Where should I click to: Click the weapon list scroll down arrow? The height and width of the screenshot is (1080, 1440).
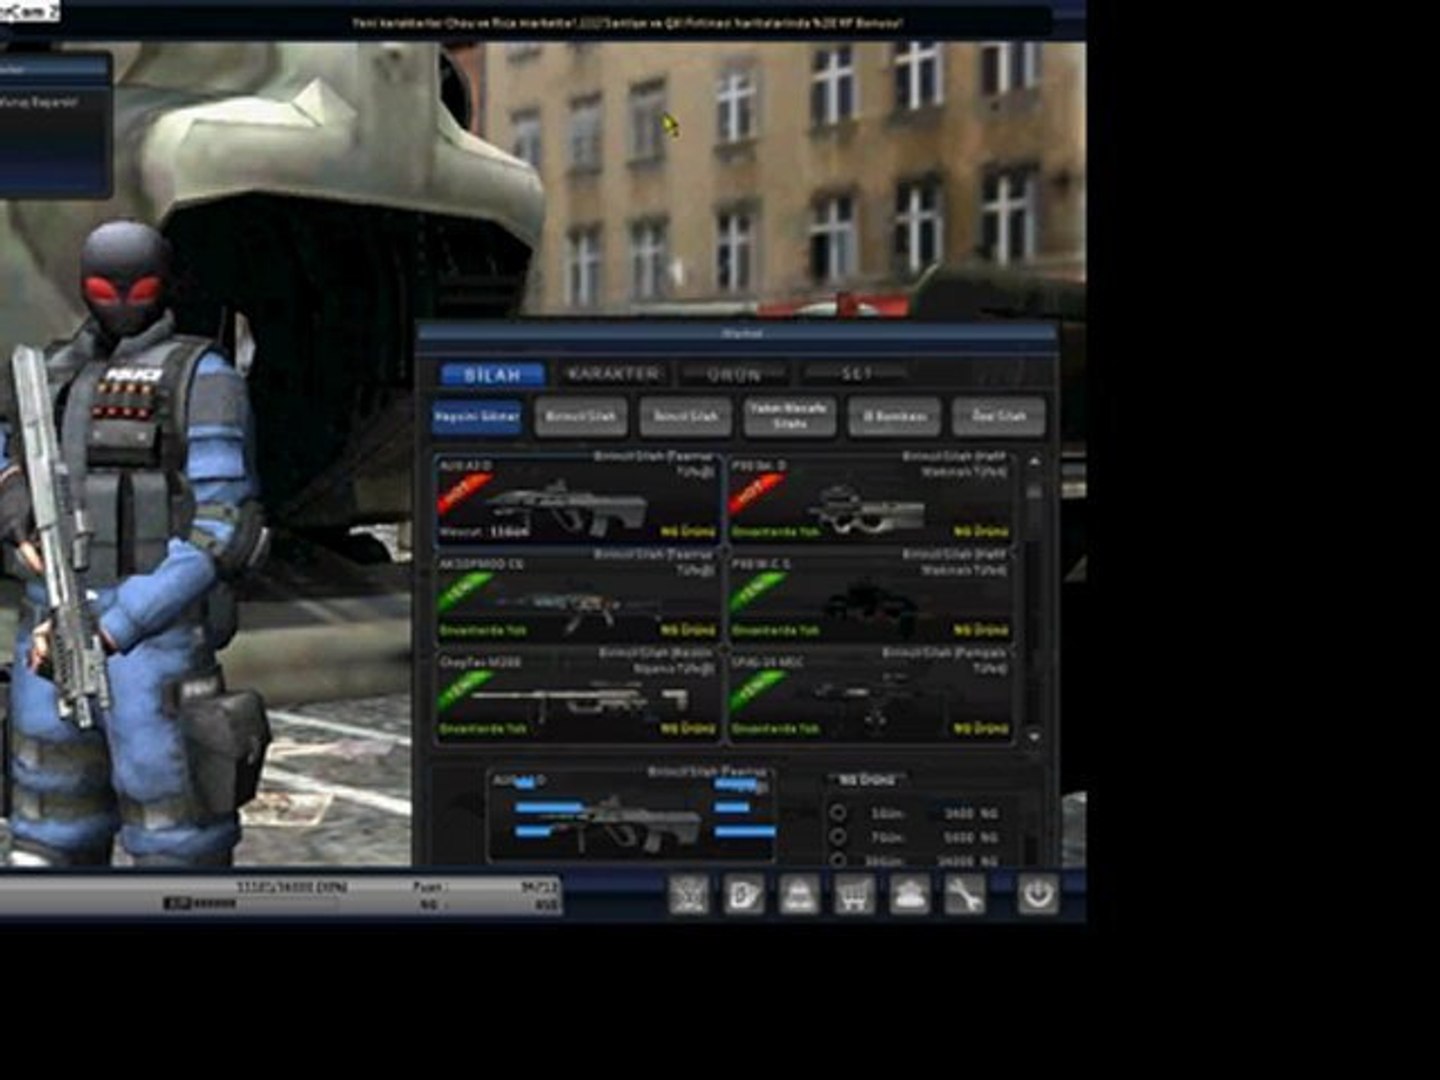(x=1034, y=736)
